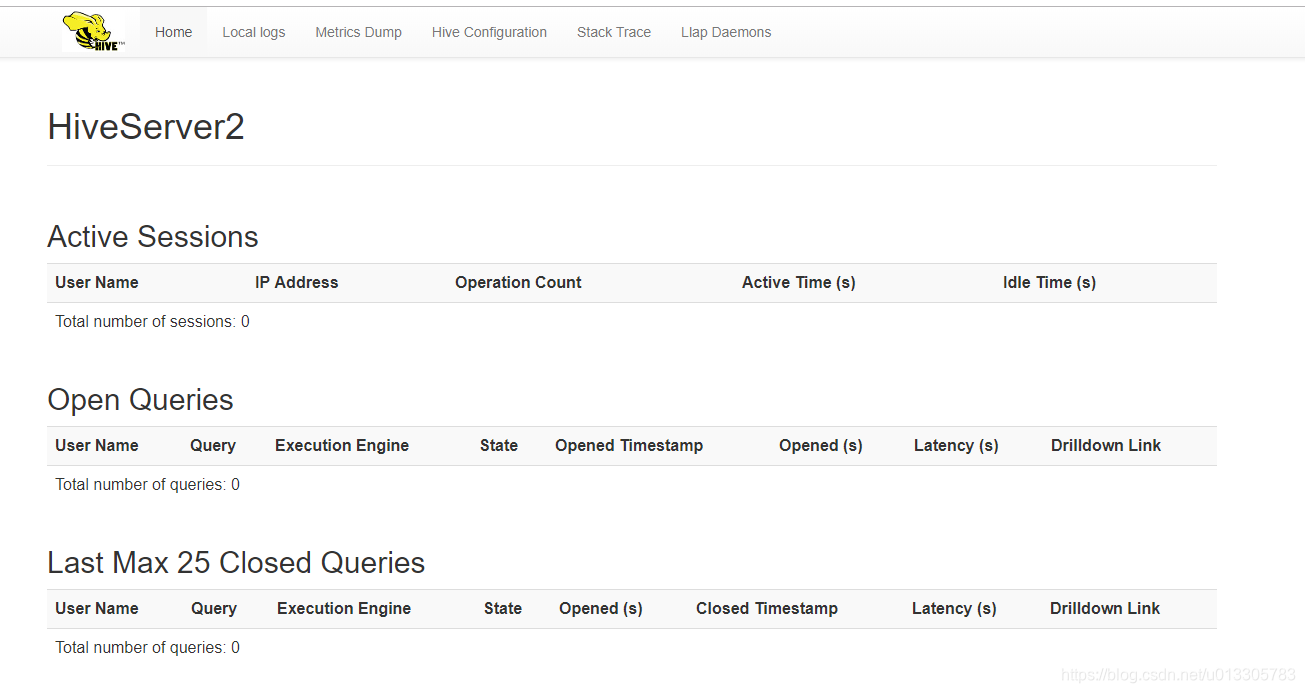Click Query header in Open Queries table

tap(213, 445)
